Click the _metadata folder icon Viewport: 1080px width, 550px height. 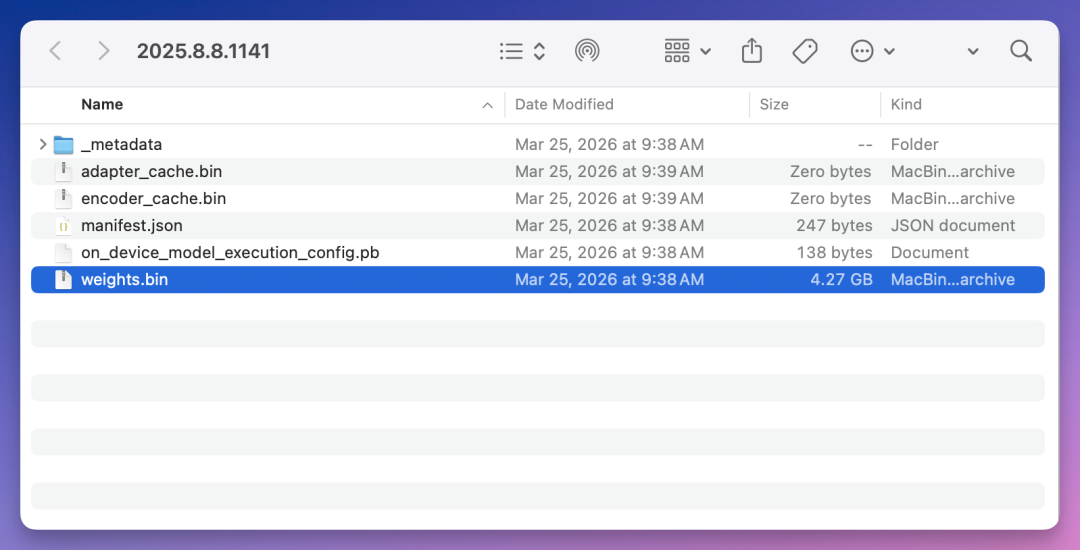click(63, 145)
